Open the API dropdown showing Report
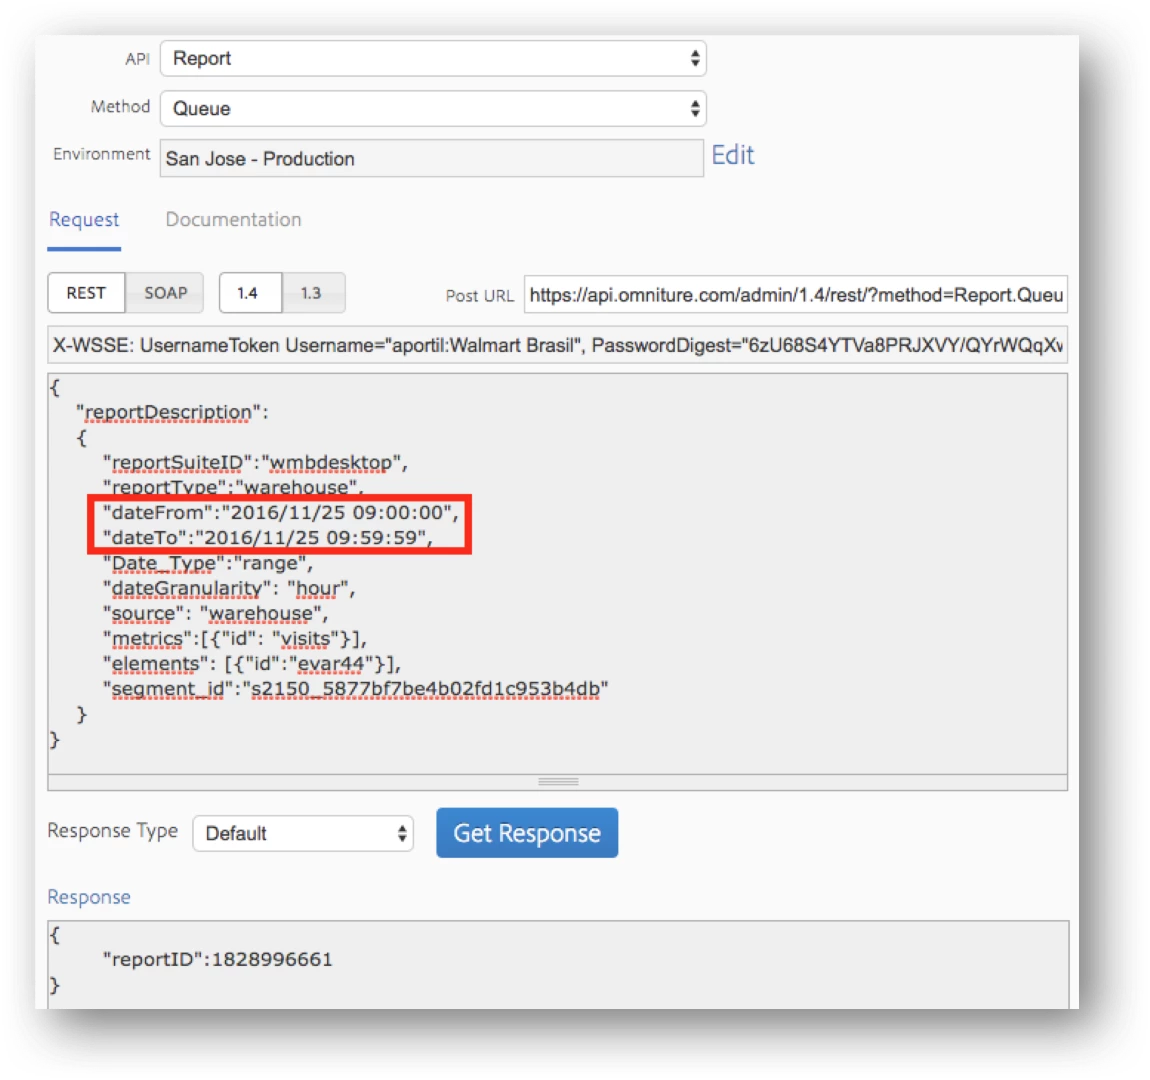 point(433,59)
